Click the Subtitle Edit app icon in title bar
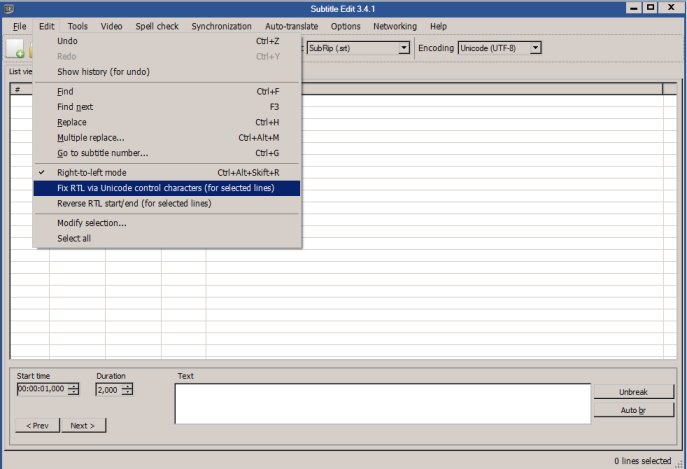Screen dimensions: 687x469 pos(8,8)
